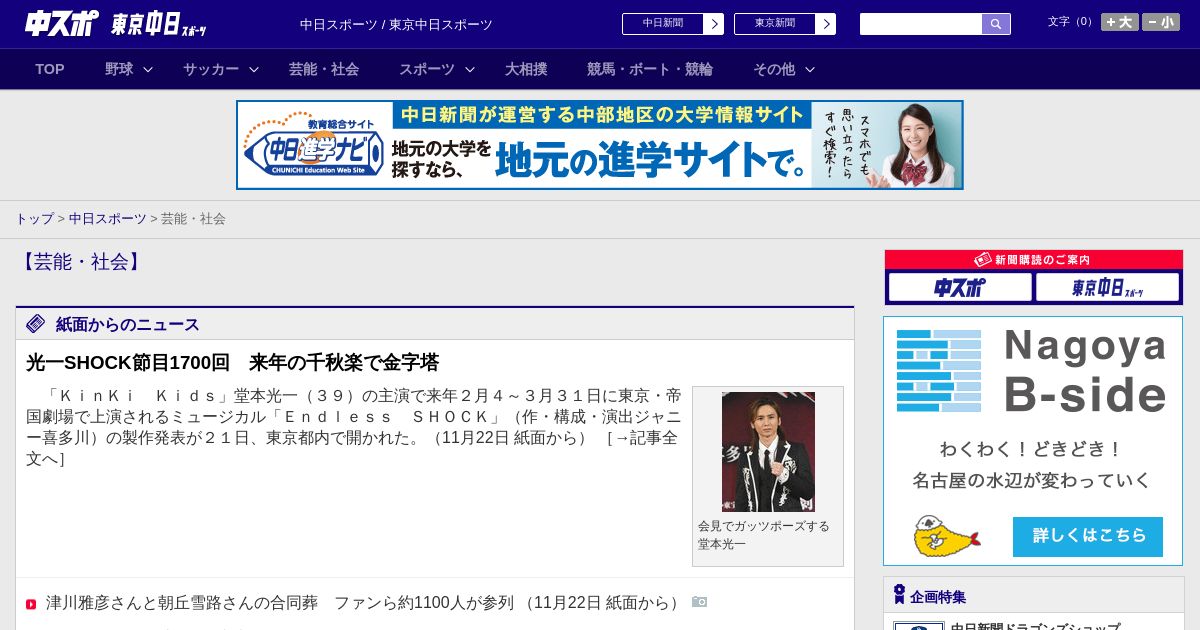Screen dimensions: 1200x630
Task: Select the 芸能・社会 menu item
Action: (x=324, y=69)
